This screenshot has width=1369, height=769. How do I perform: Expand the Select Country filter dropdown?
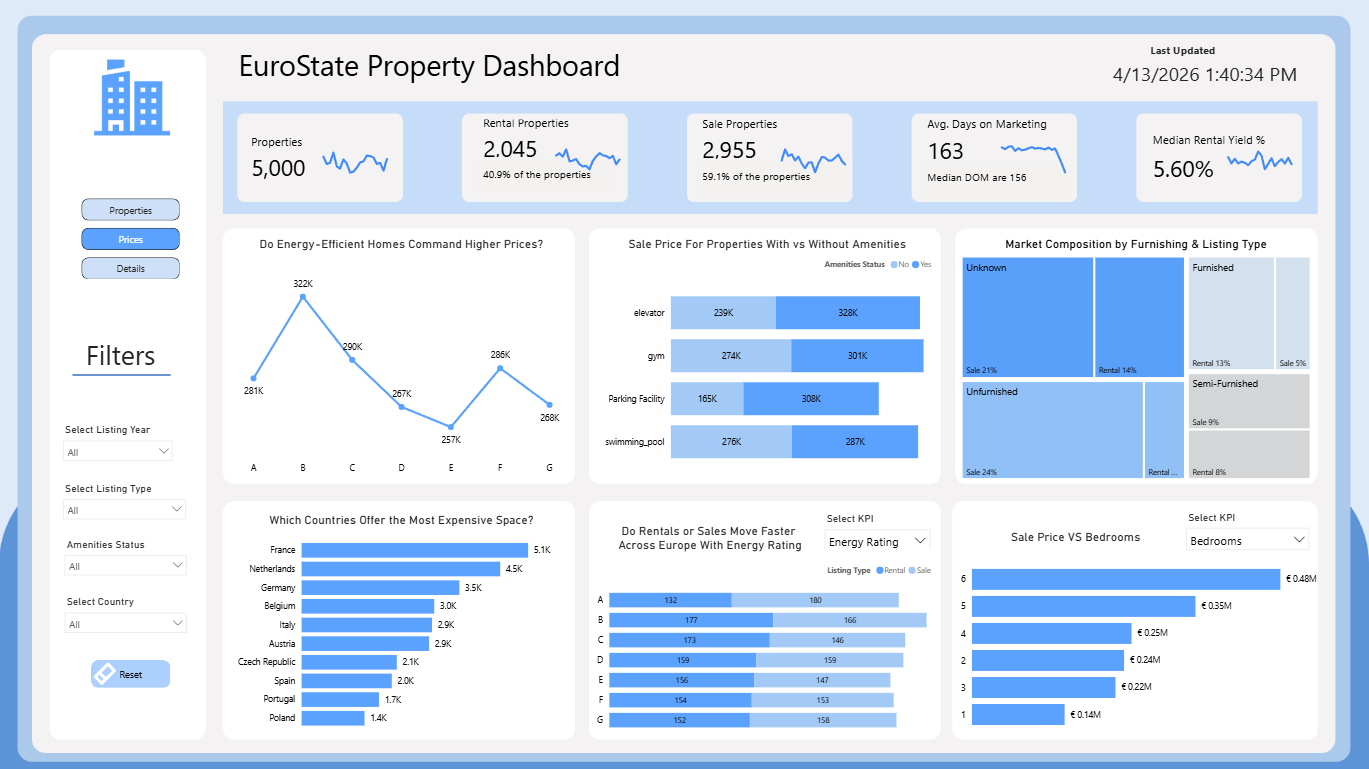(125, 624)
